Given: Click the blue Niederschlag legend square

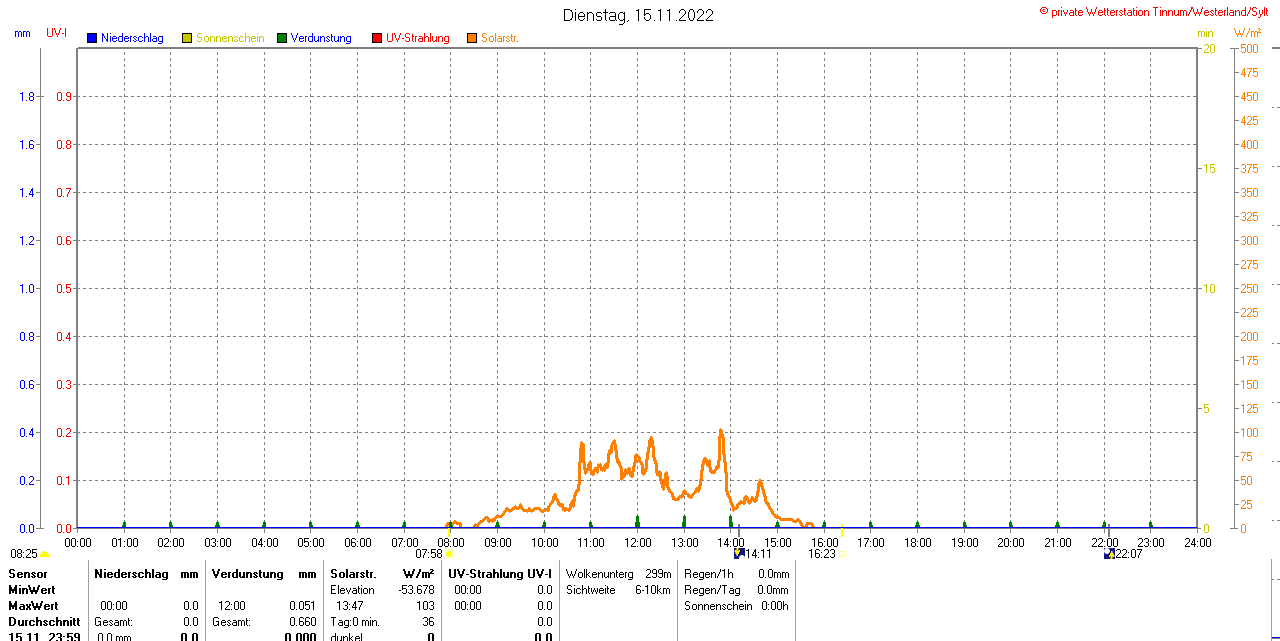Looking at the screenshot, I should tap(92, 38).
